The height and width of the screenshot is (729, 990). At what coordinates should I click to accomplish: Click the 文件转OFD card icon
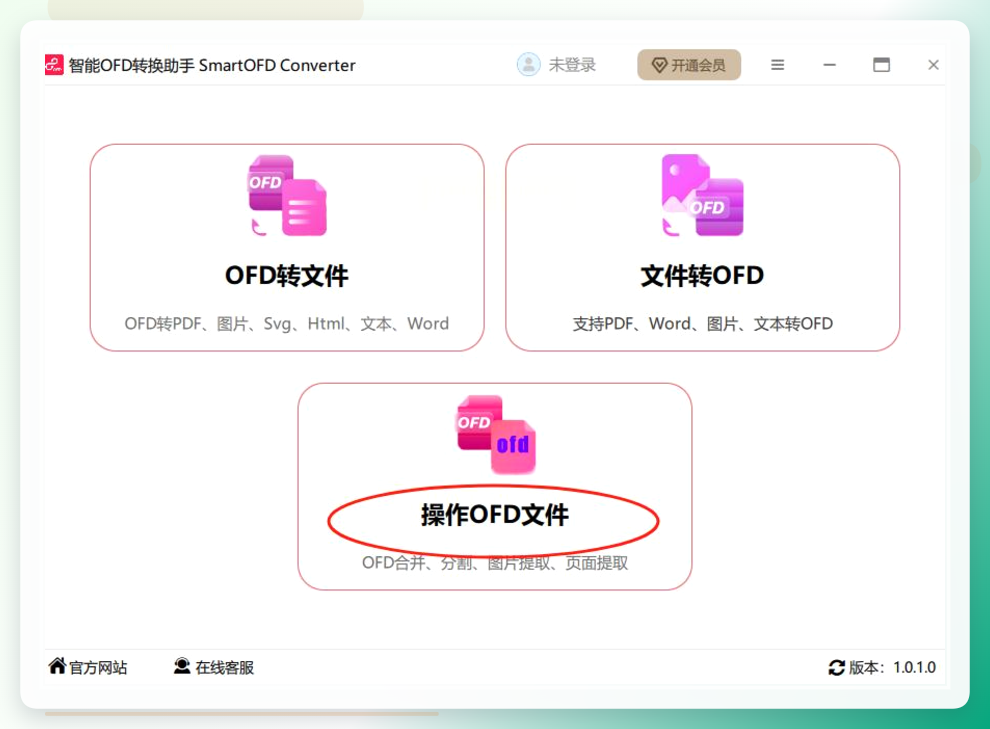coord(703,196)
